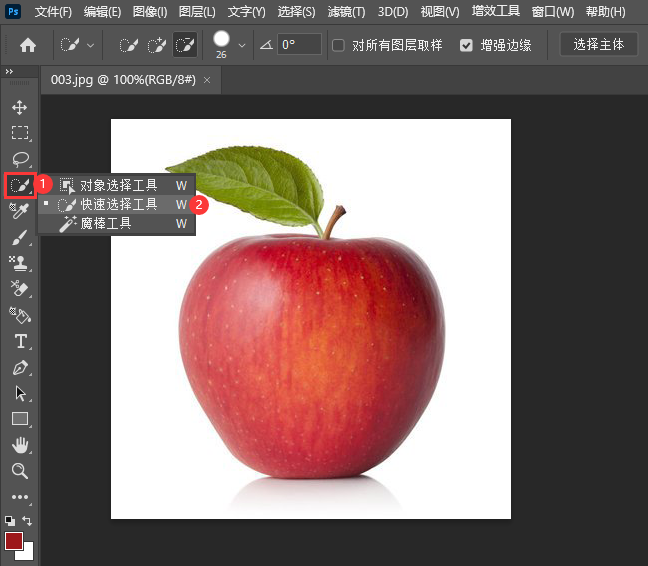The height and width of the screenshot is (566, 648).
Task: Select the Rectangular Marquee tool
Action: click(x=19, y=133)
